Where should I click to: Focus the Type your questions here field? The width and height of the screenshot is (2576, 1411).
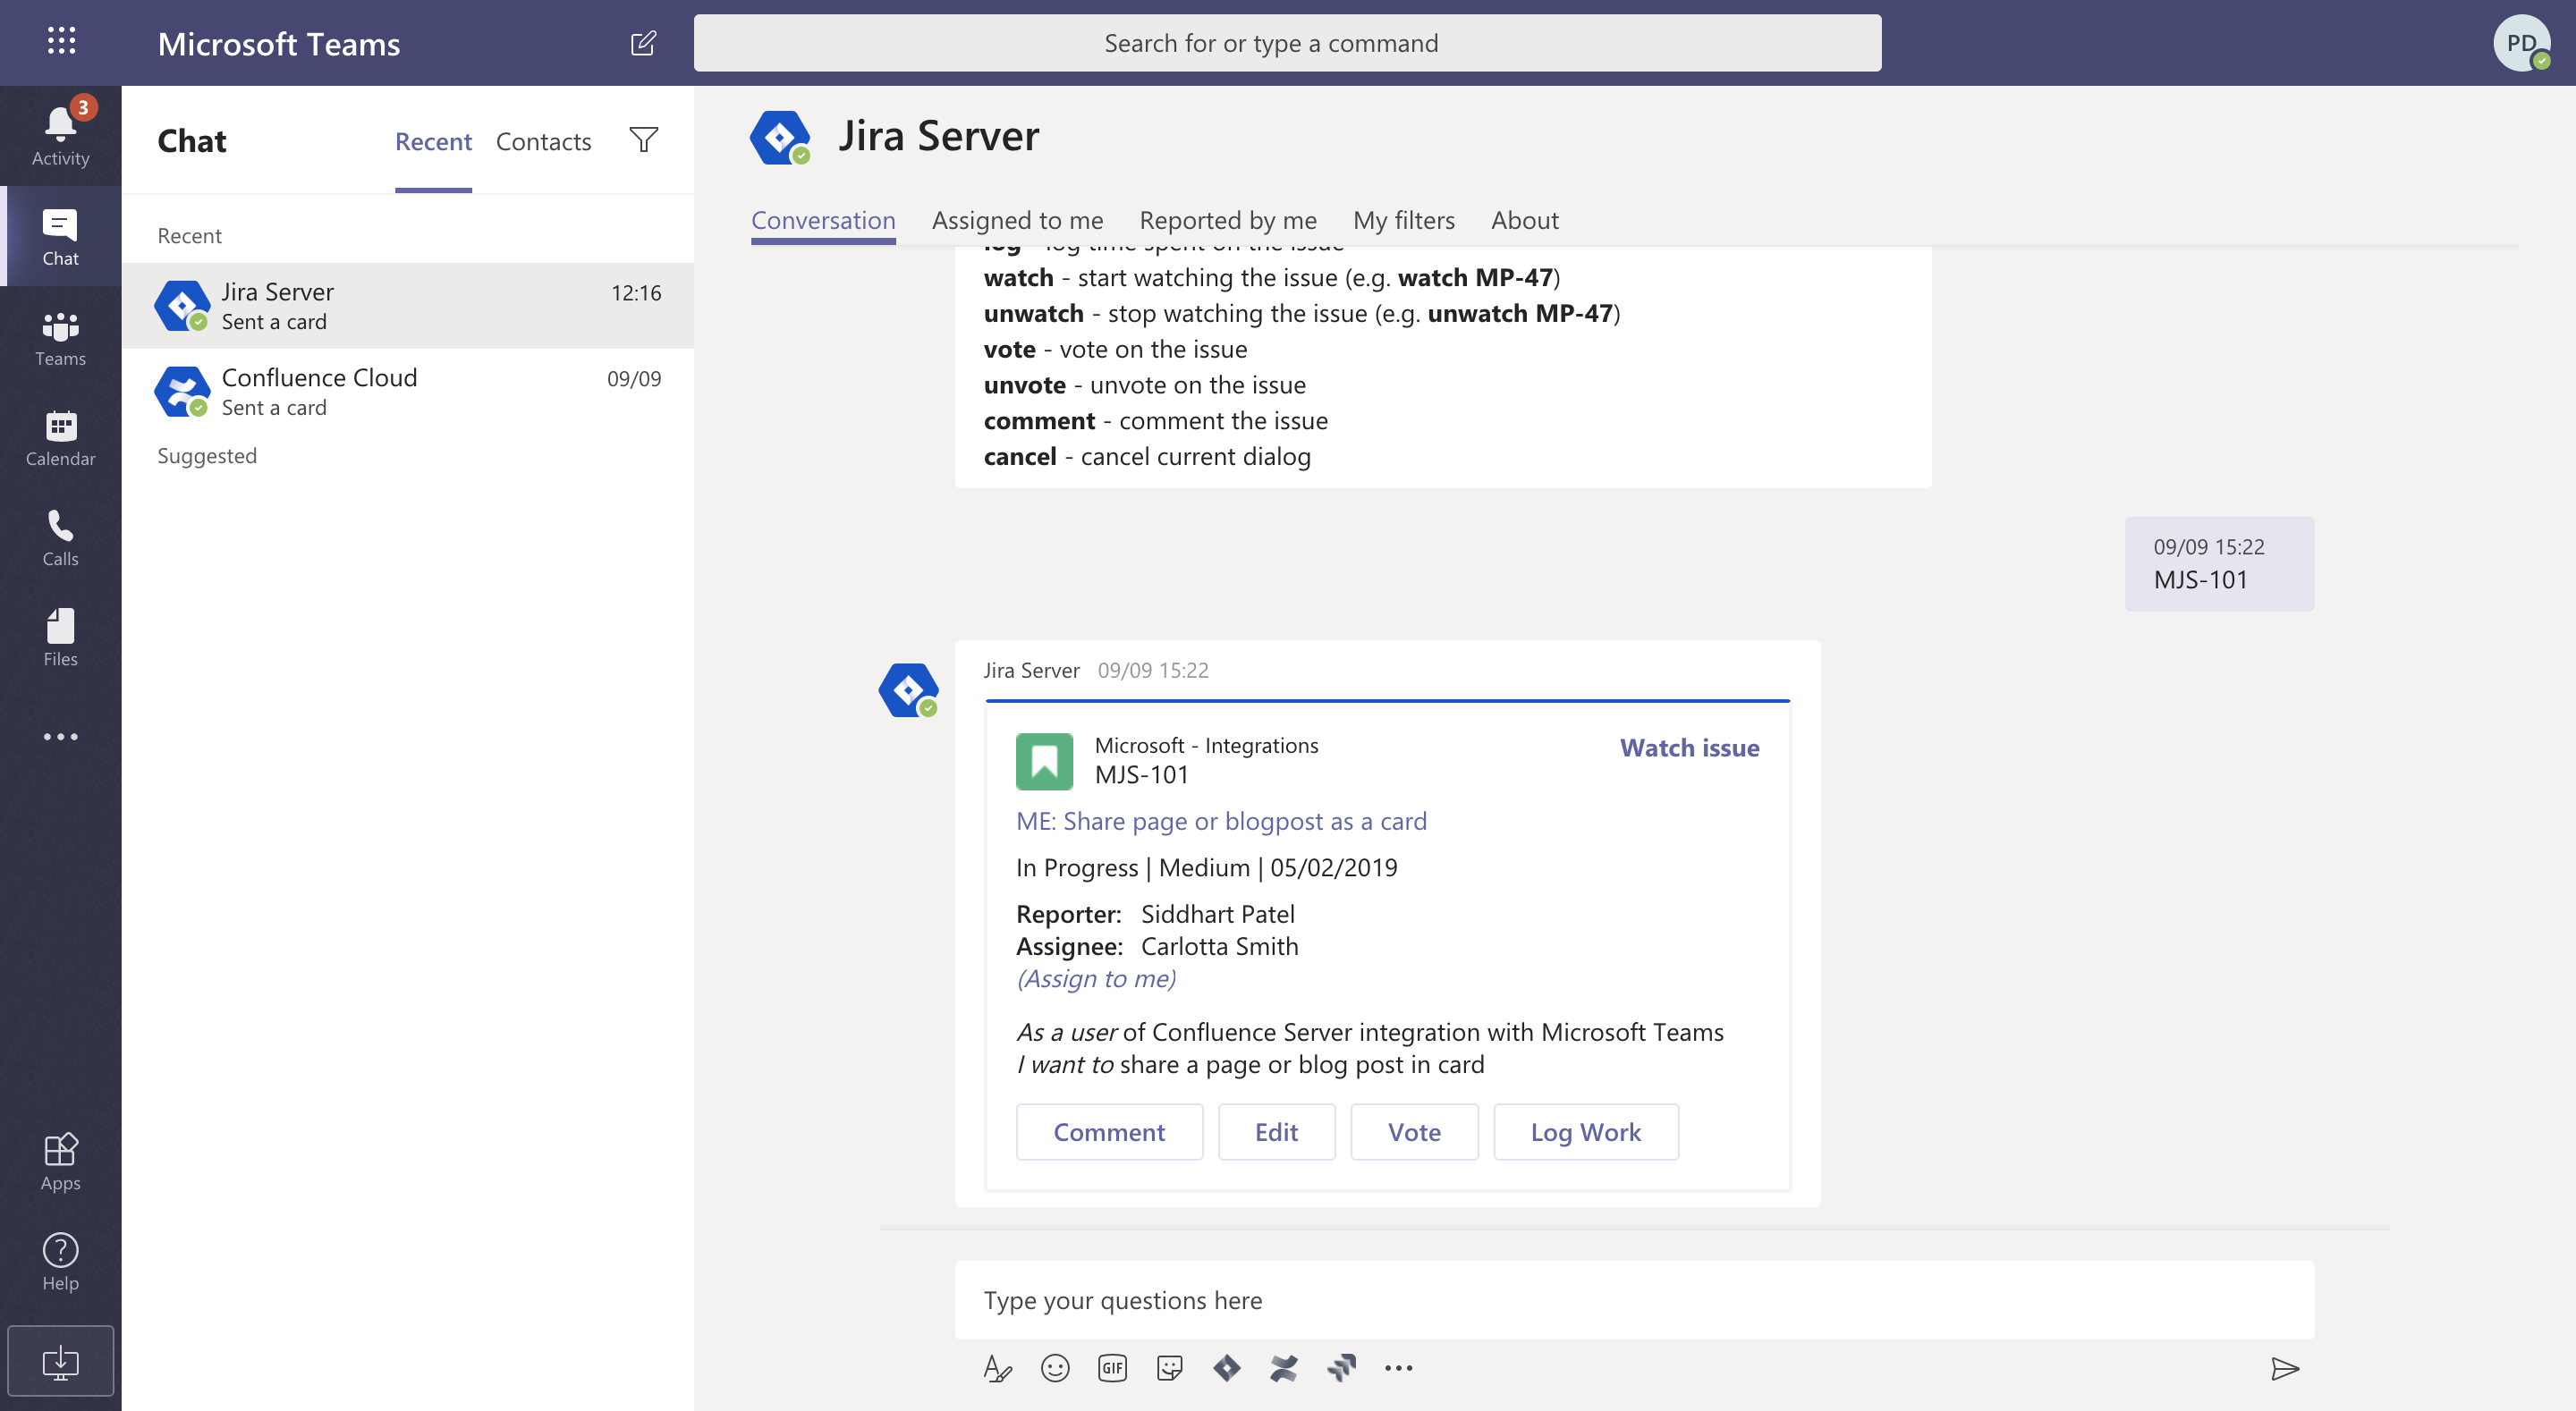pyautogui.click(x=1634, y=1300)
